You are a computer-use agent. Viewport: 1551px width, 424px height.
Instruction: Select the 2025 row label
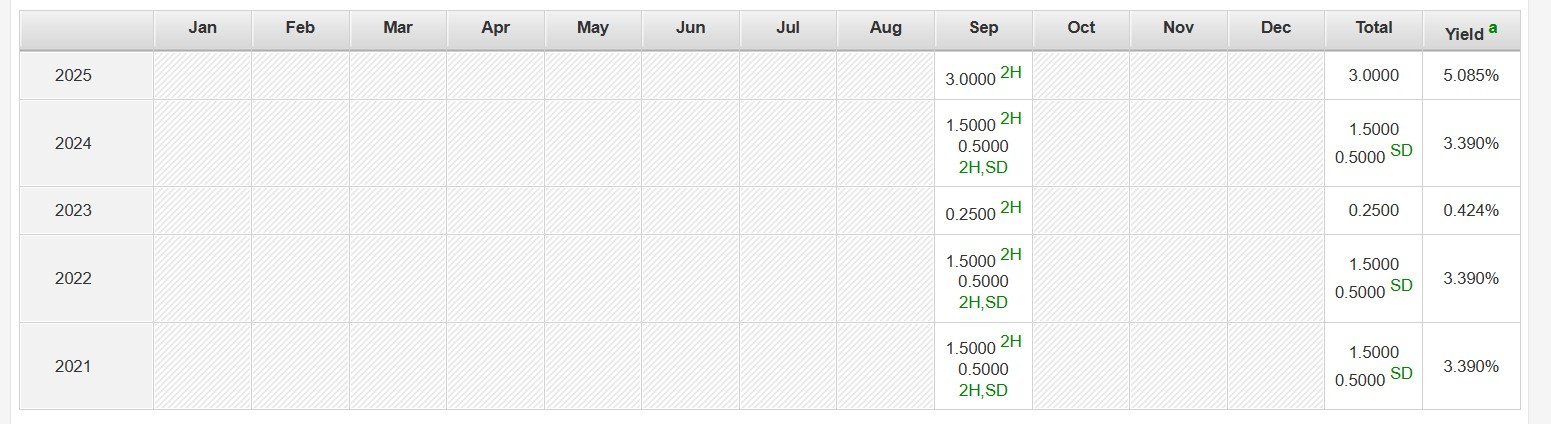pos(73,75)
